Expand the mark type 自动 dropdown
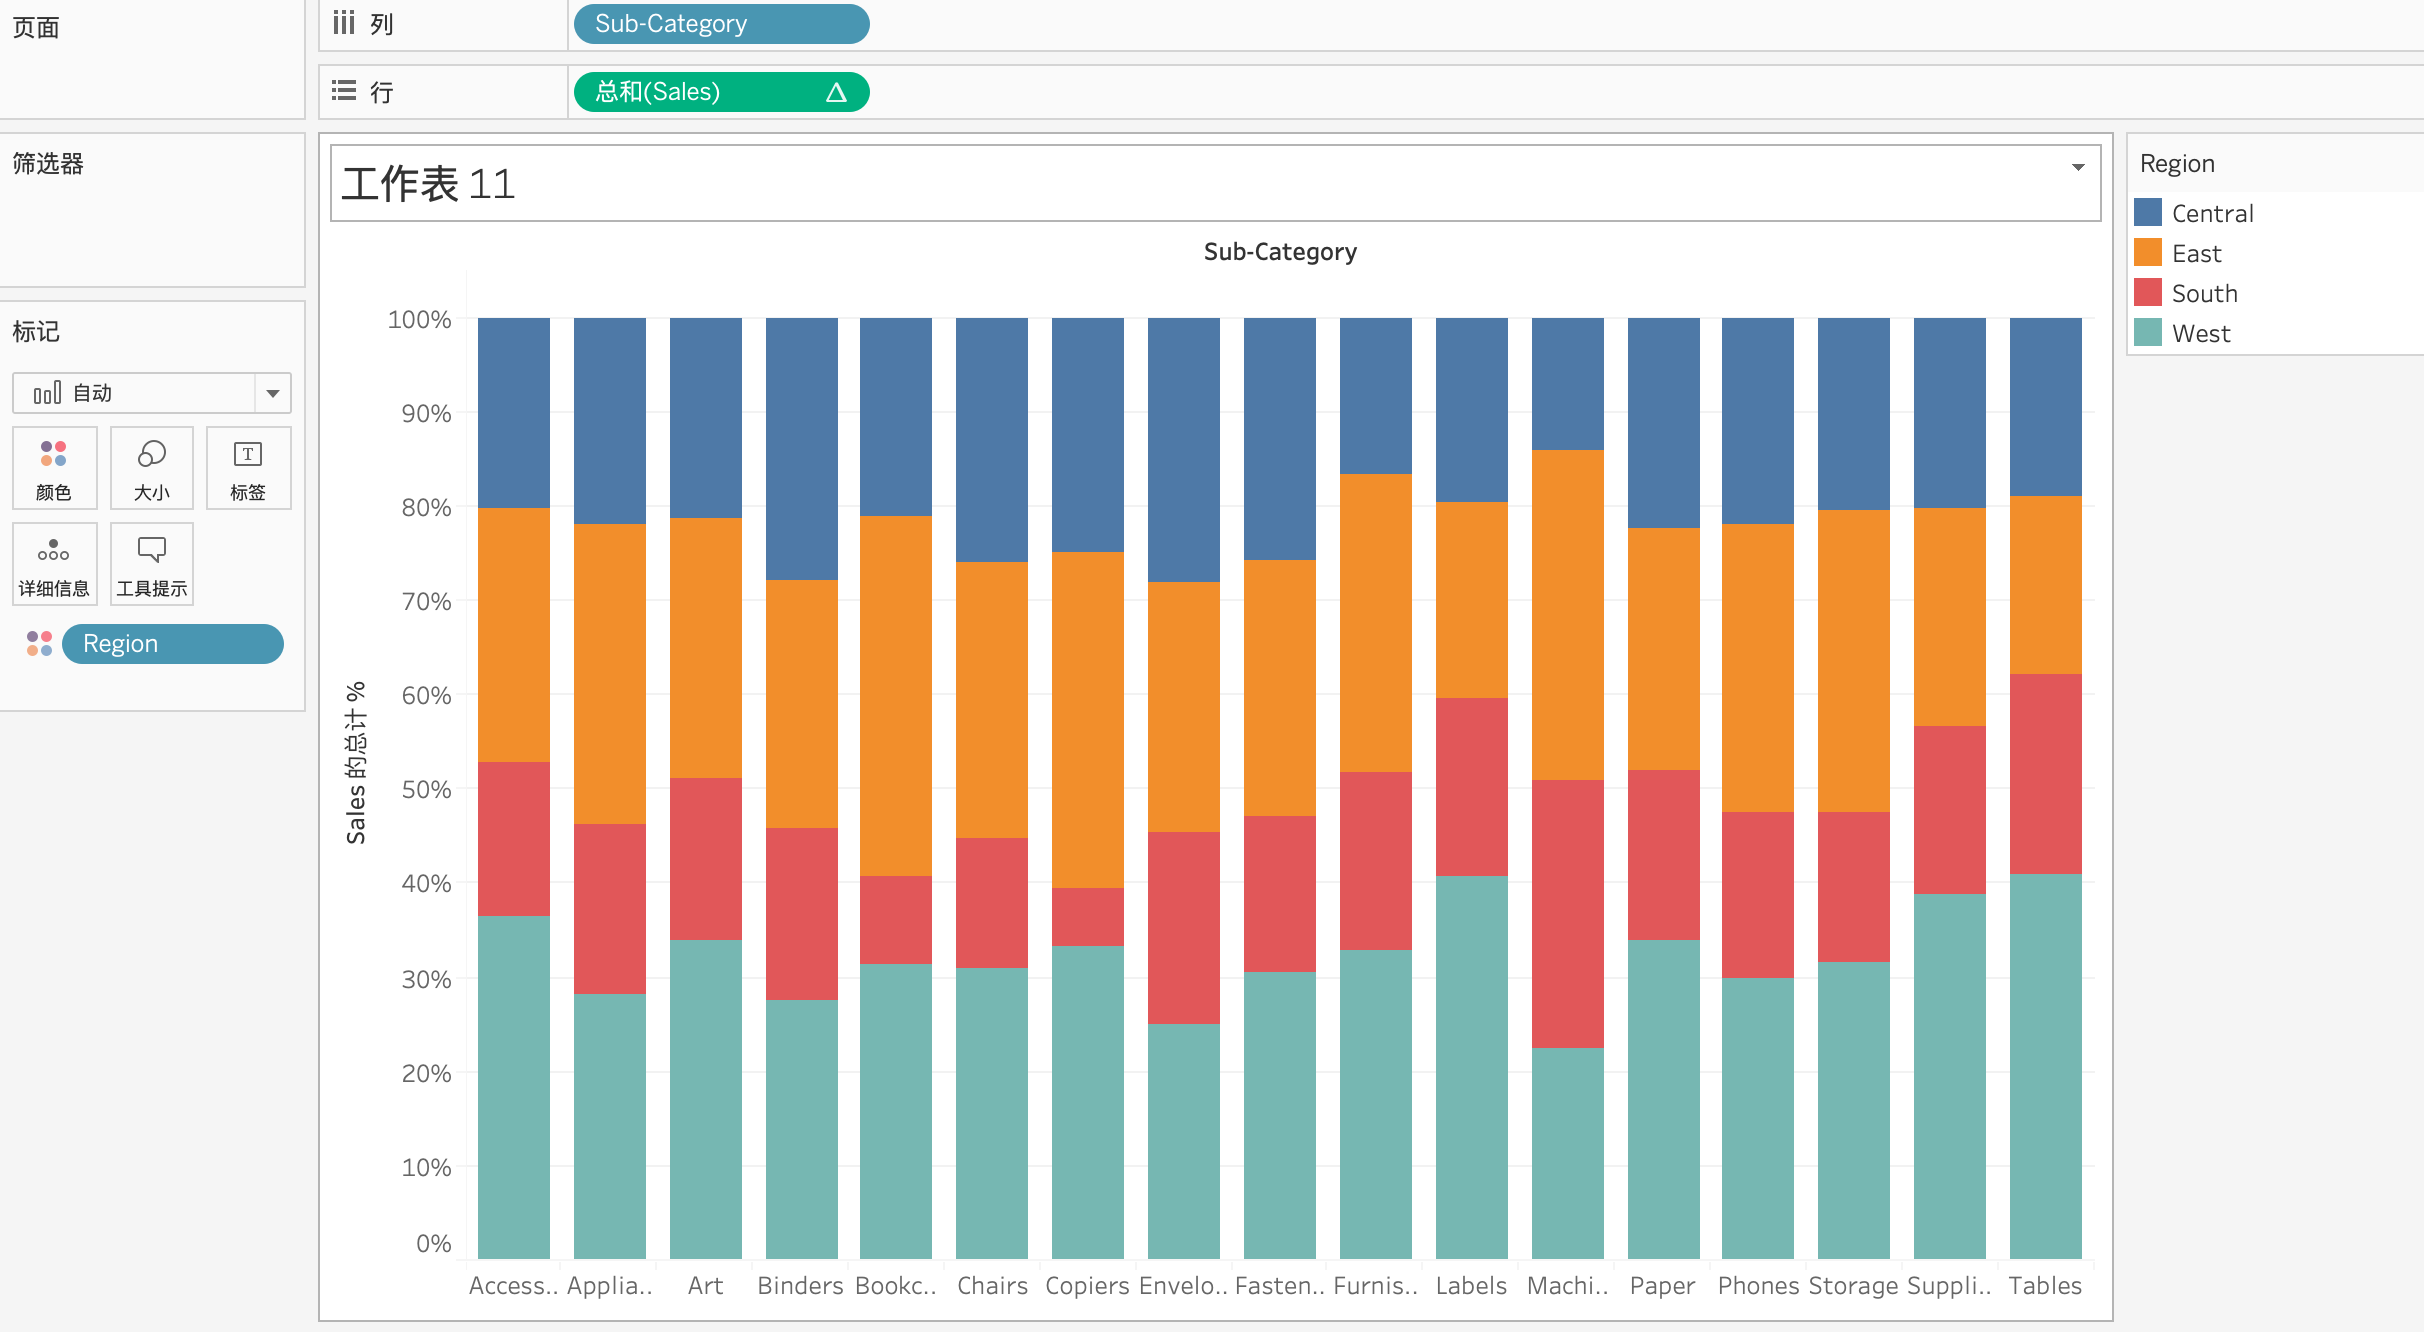 point(272,393)
